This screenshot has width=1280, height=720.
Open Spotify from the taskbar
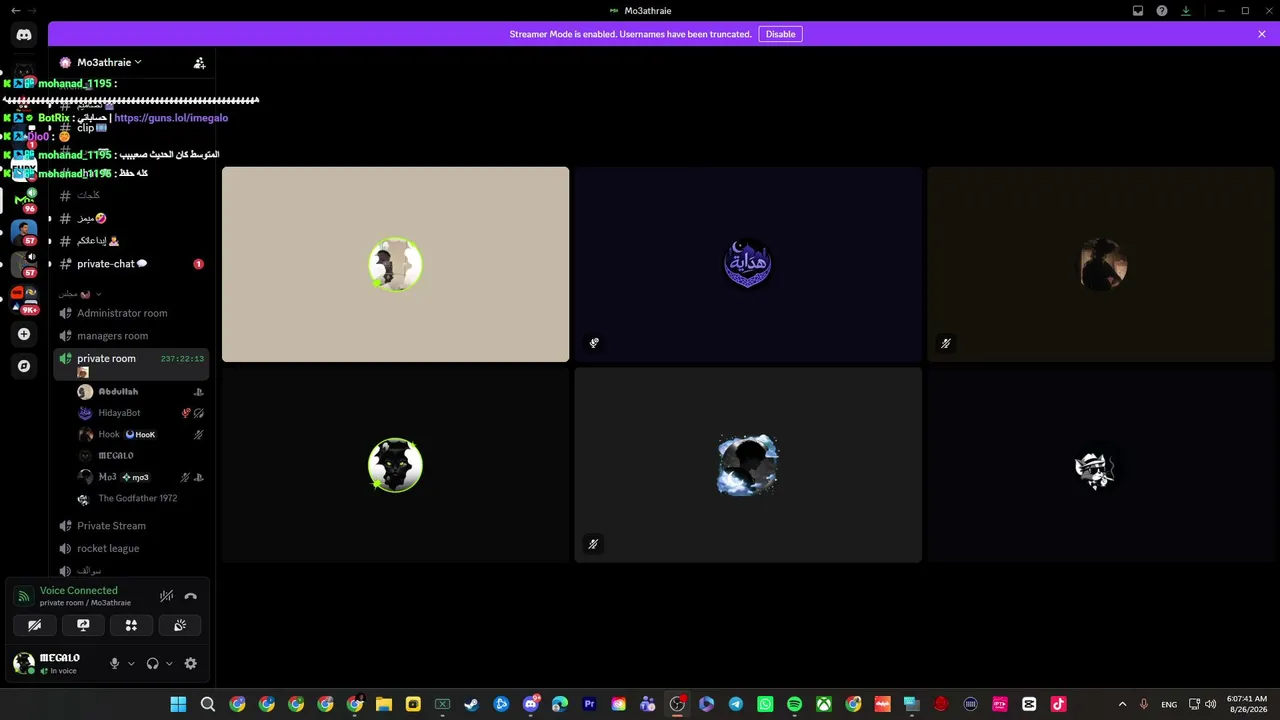tap(794, 704)
